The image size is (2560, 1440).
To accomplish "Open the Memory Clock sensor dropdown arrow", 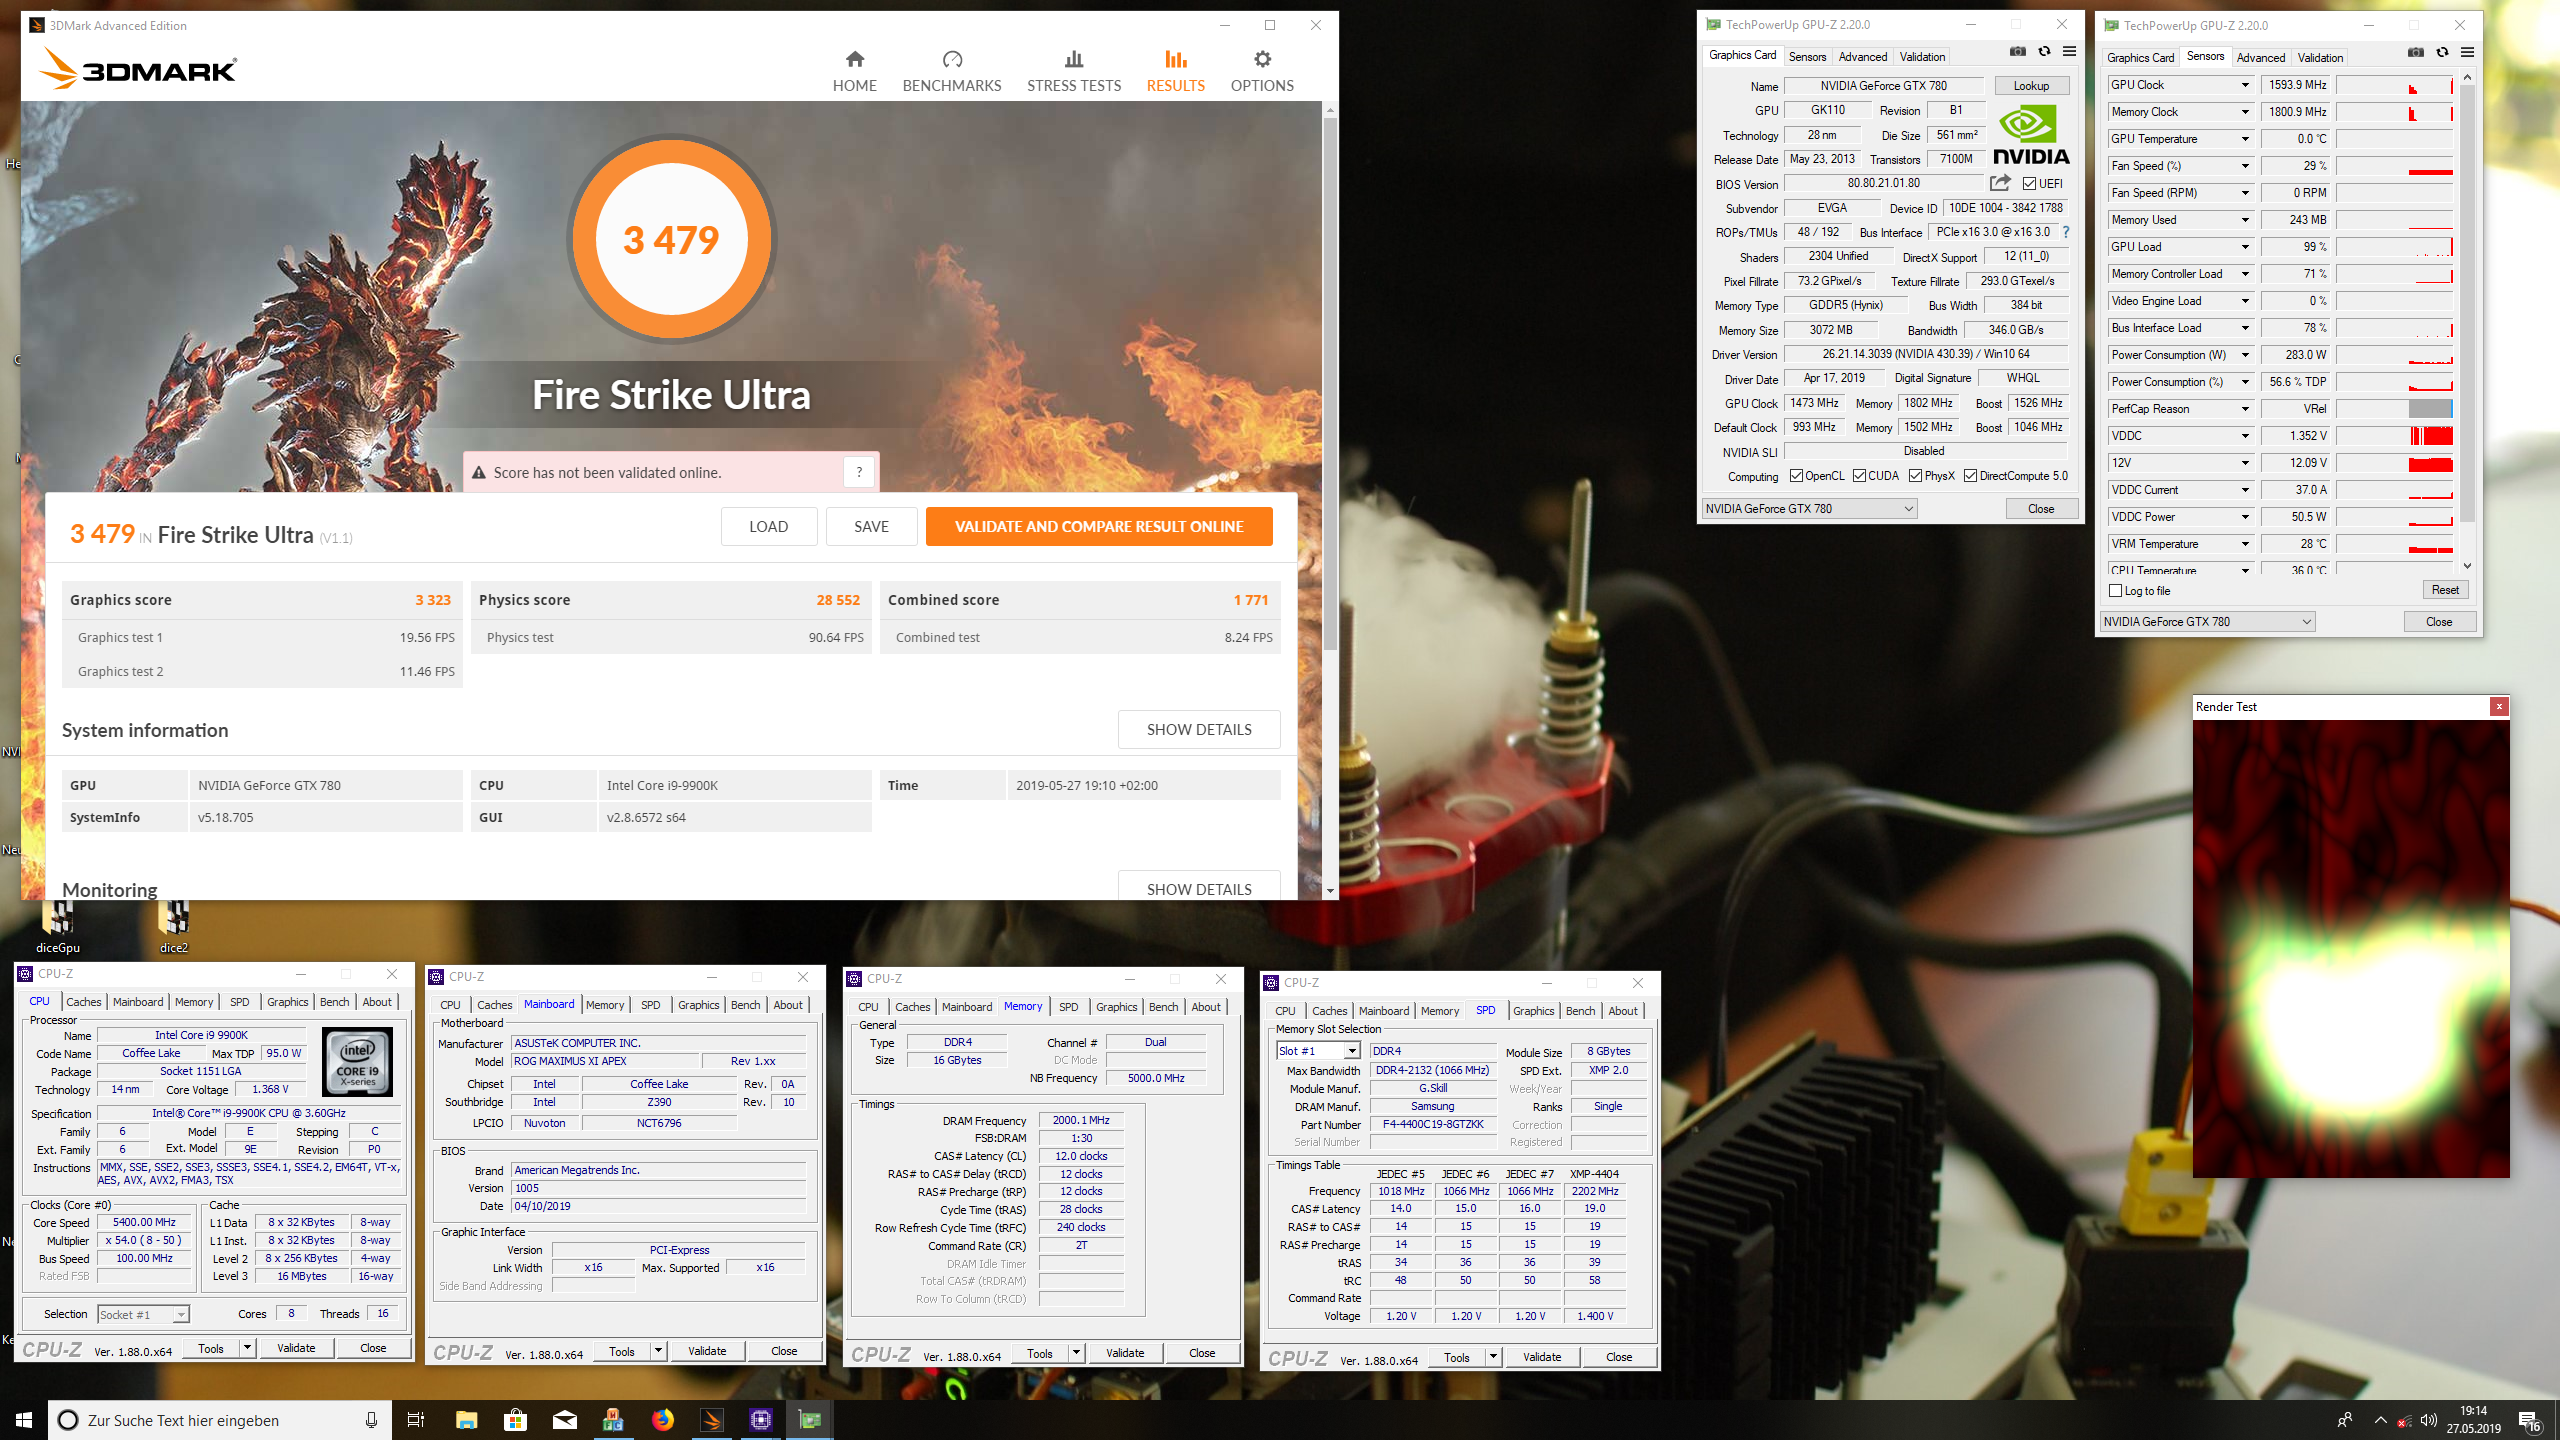I will click(x=2245, y=112).
